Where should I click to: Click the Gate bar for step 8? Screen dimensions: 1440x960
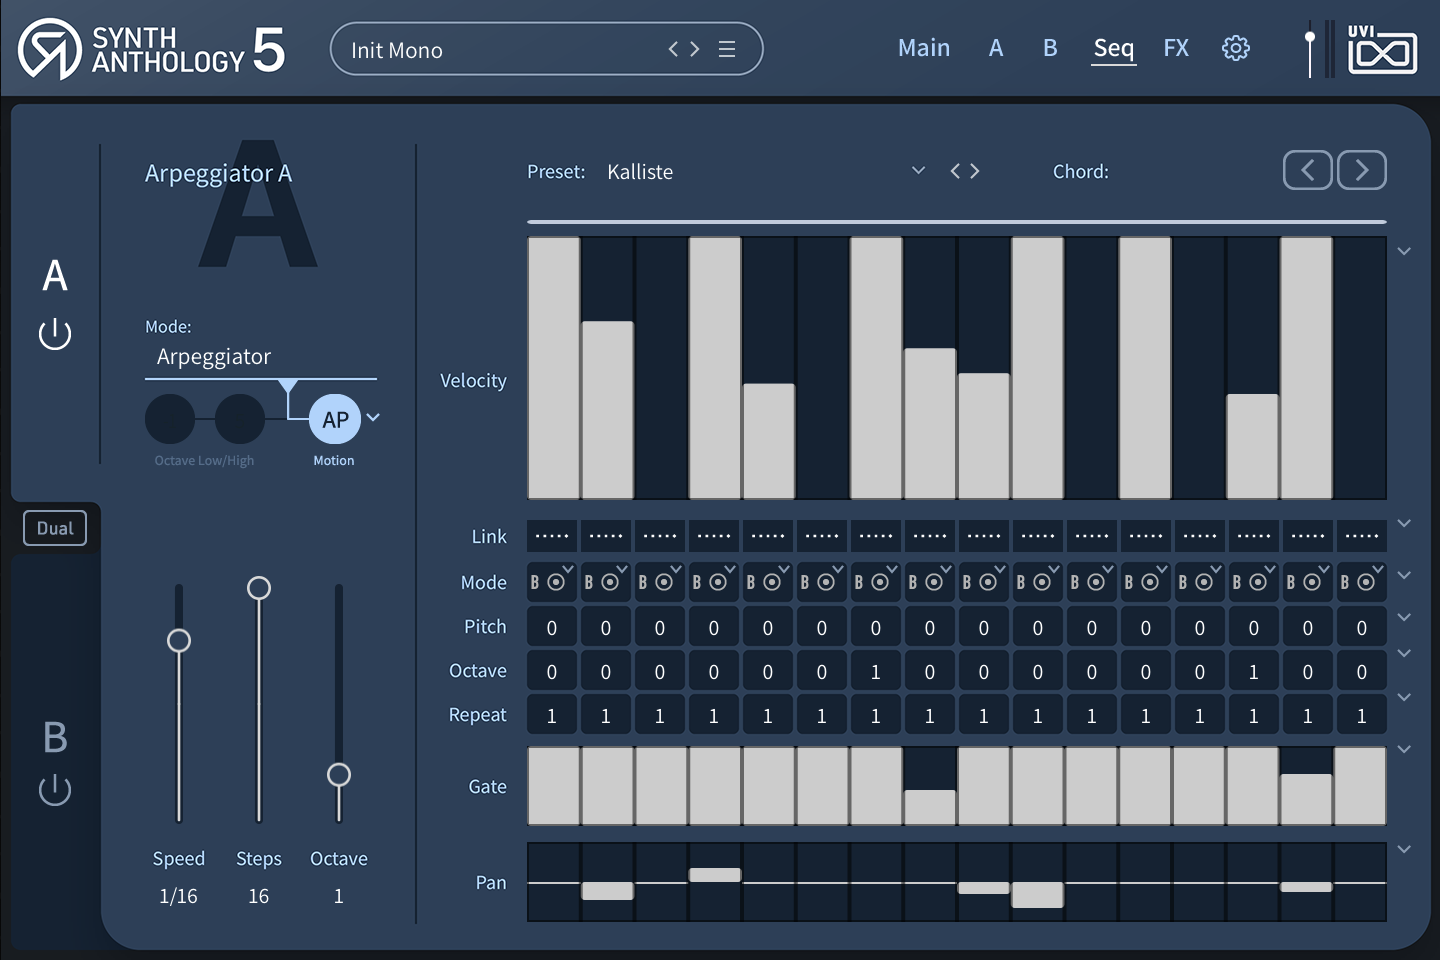pos(930,807)
